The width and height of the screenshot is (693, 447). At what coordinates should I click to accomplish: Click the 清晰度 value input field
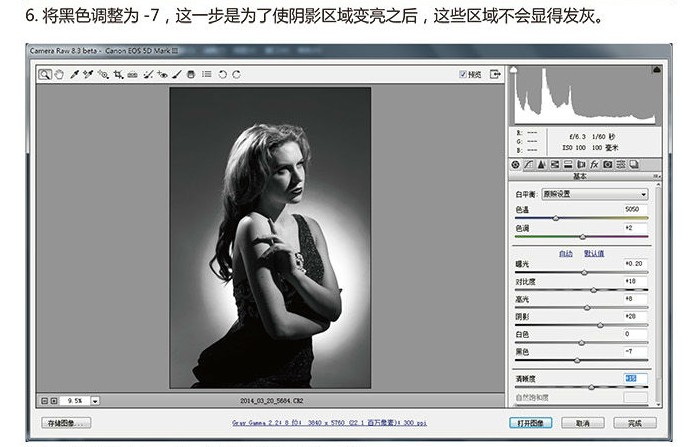pyautogui.click(x=636, y=378)
